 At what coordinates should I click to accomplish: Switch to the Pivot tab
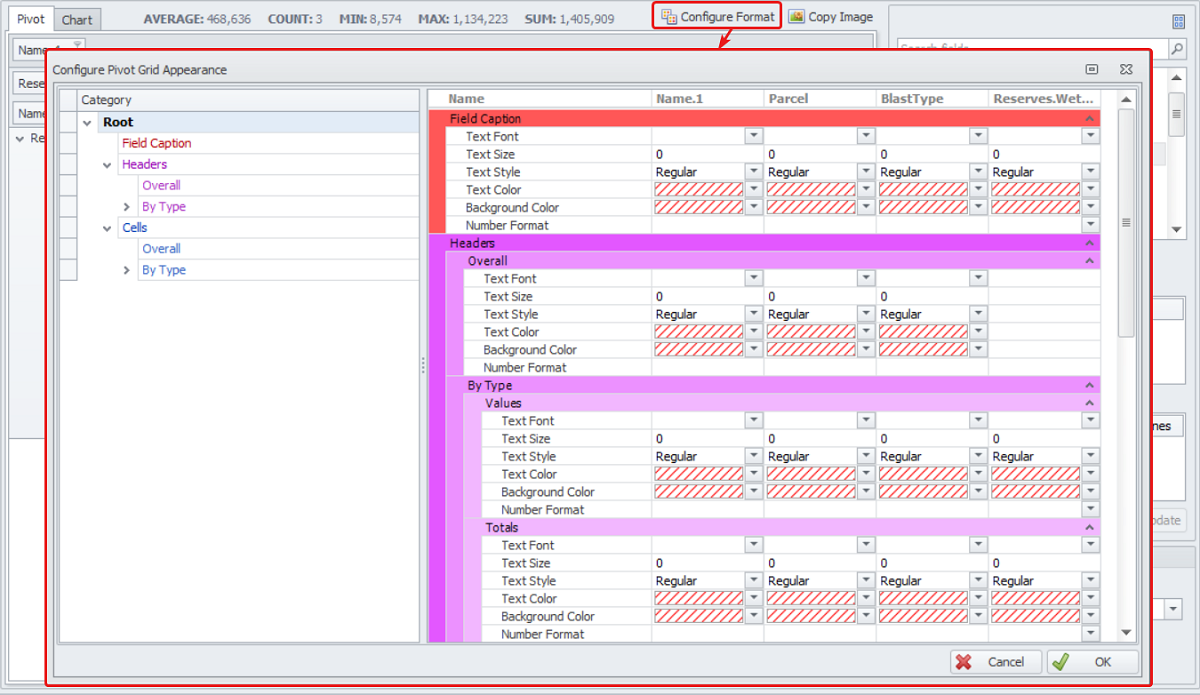[30, 19]
